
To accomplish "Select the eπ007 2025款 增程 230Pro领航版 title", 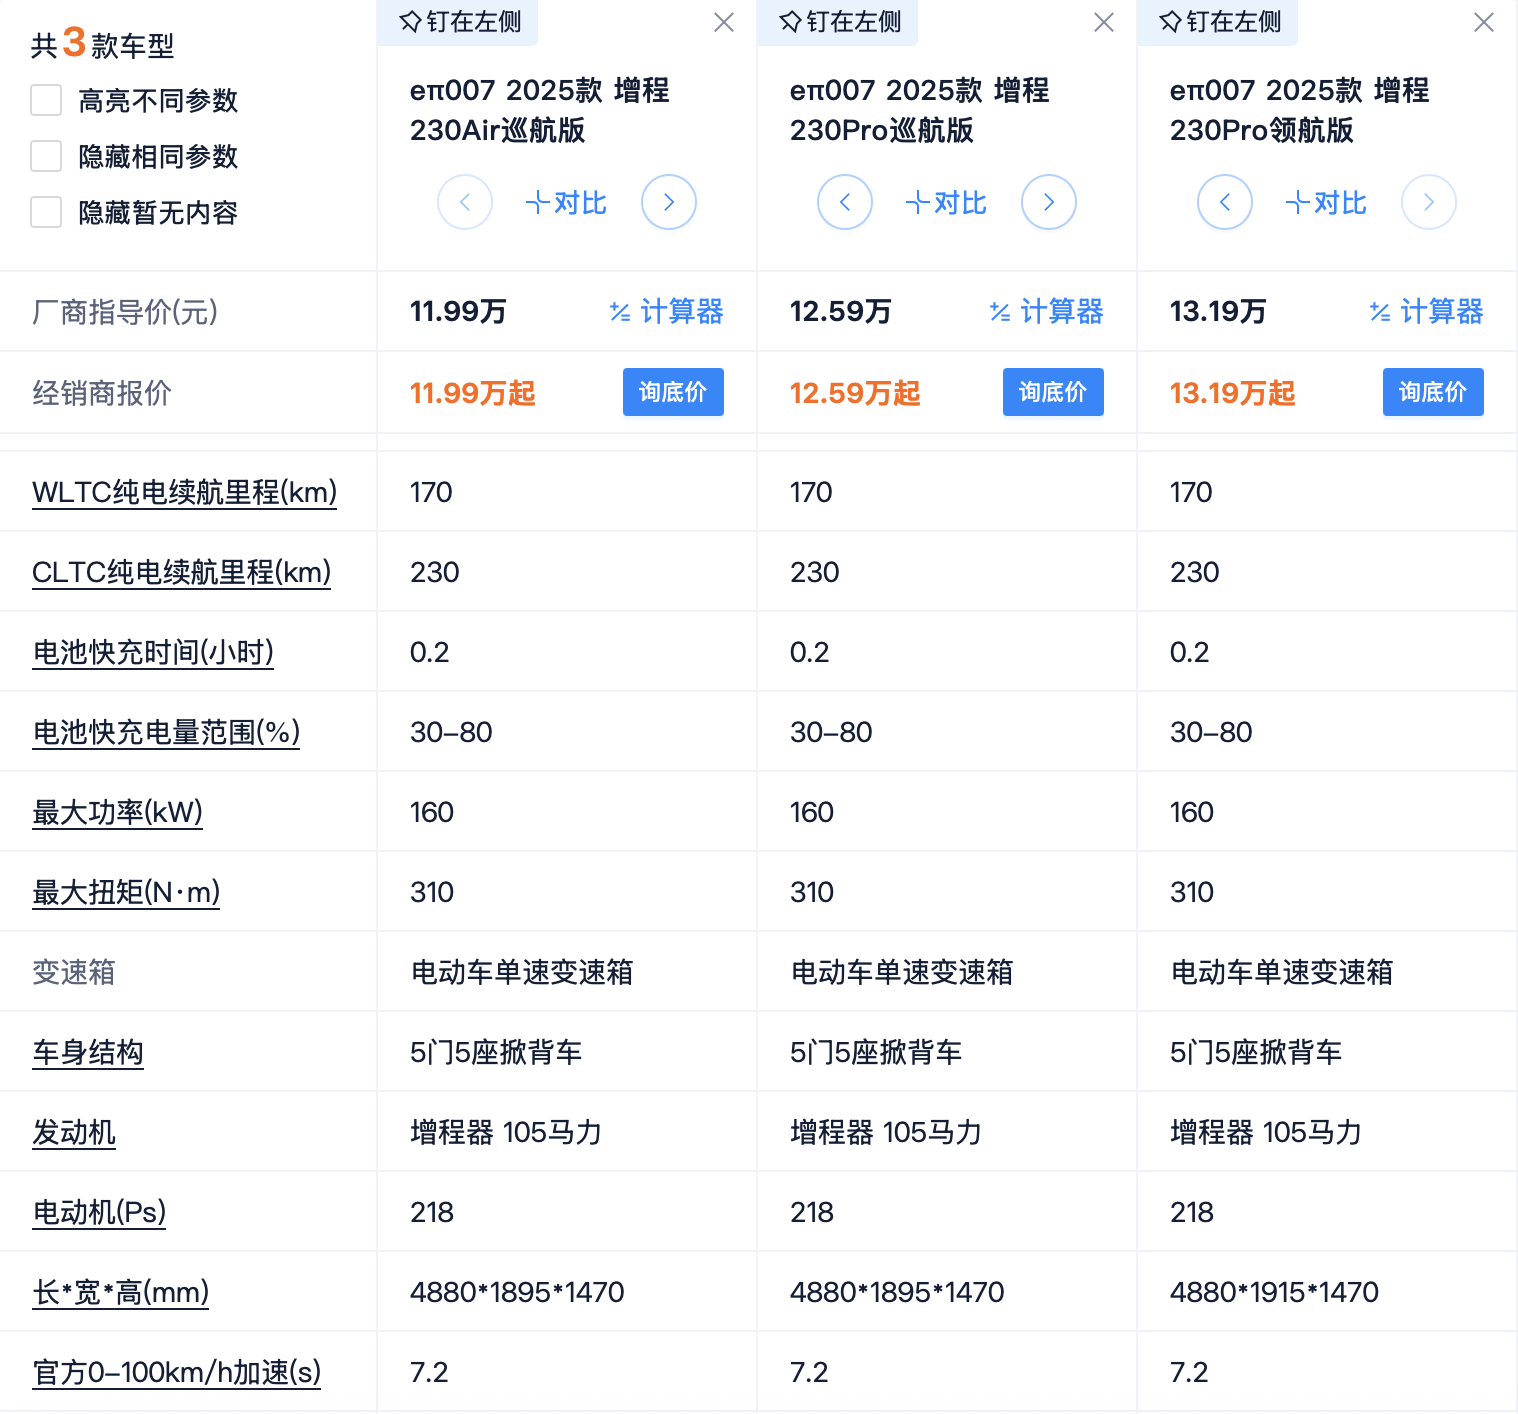I will click(x=1300, y=110).
